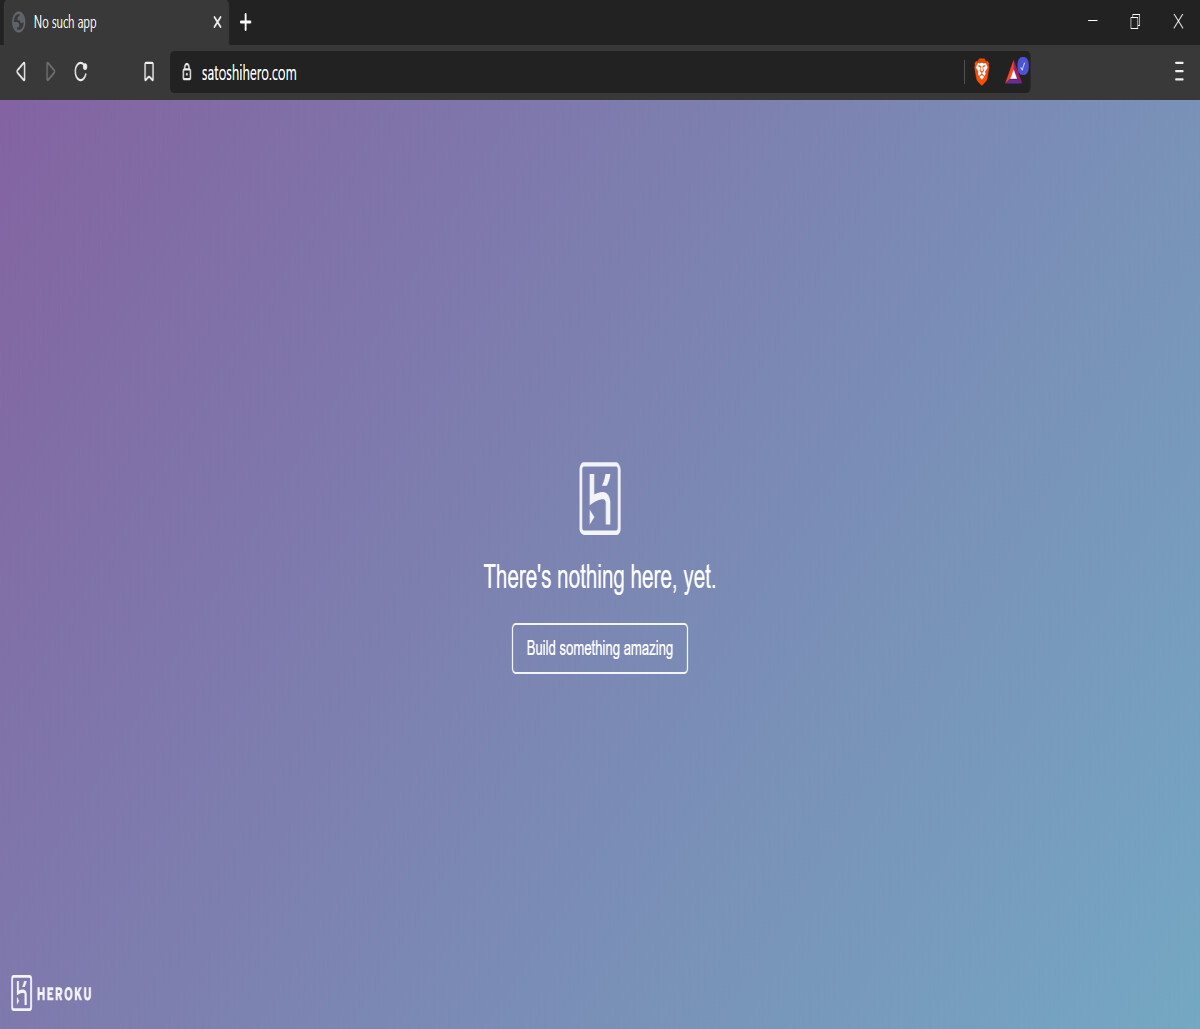Open the browser main menu

point(1179,72)
